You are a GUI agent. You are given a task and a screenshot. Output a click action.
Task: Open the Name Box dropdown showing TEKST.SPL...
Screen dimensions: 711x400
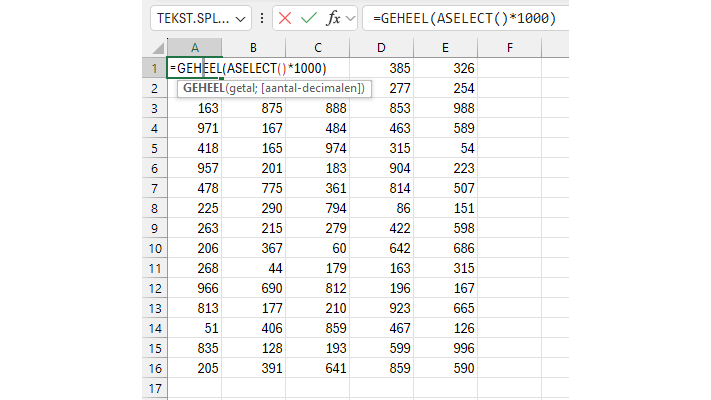[x=240, y=19]
